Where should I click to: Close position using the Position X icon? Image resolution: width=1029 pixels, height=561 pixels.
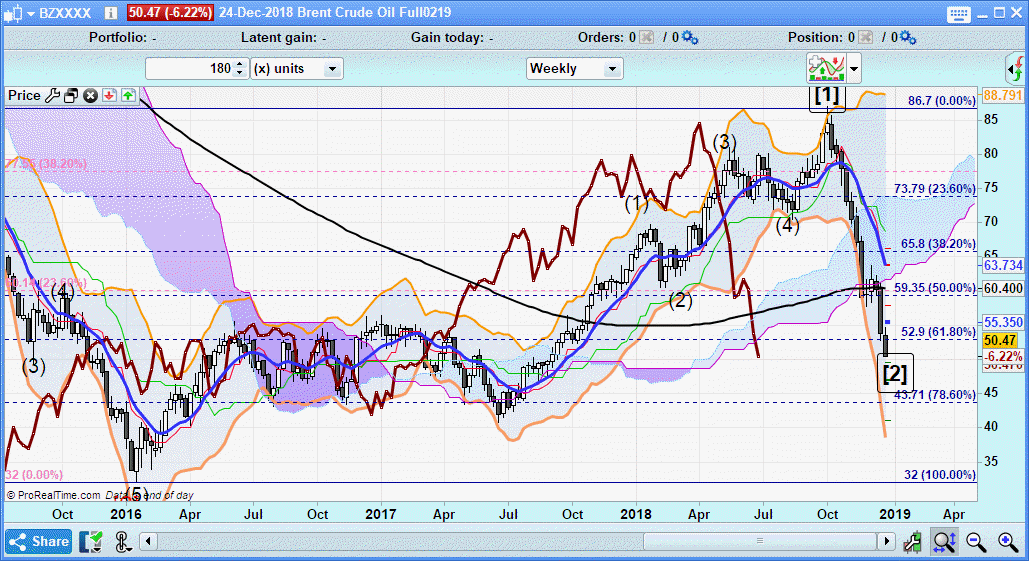pyautogui.click(x=866, y=37)
